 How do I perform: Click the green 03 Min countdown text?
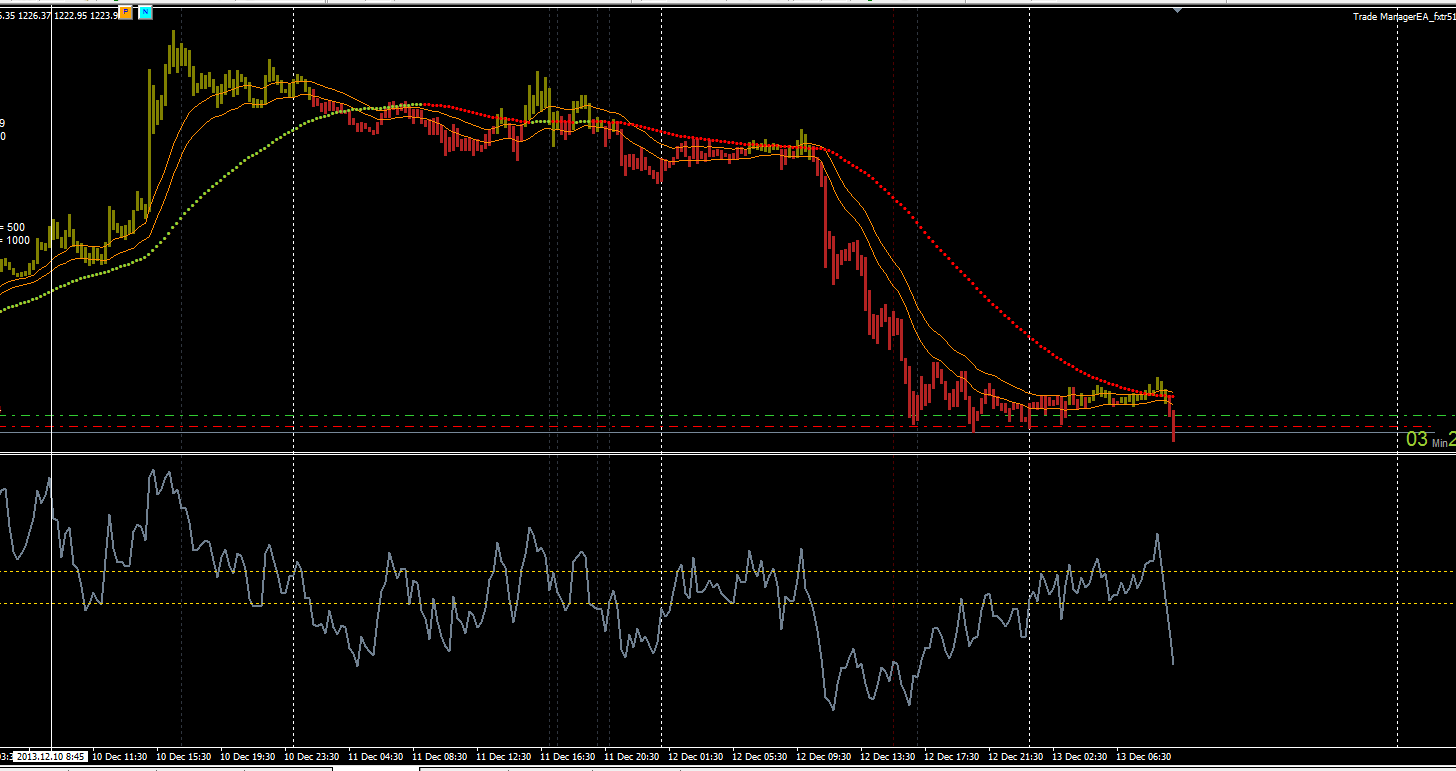click(1430, 439)
